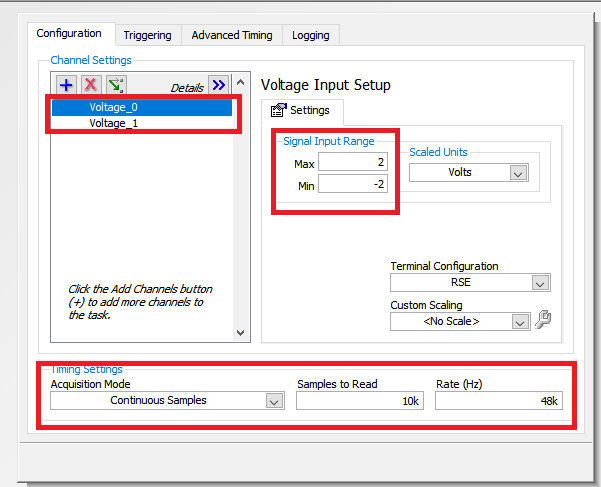Click the Details label
The width and height of the screenshot is (601, 487).
(187, 88)
